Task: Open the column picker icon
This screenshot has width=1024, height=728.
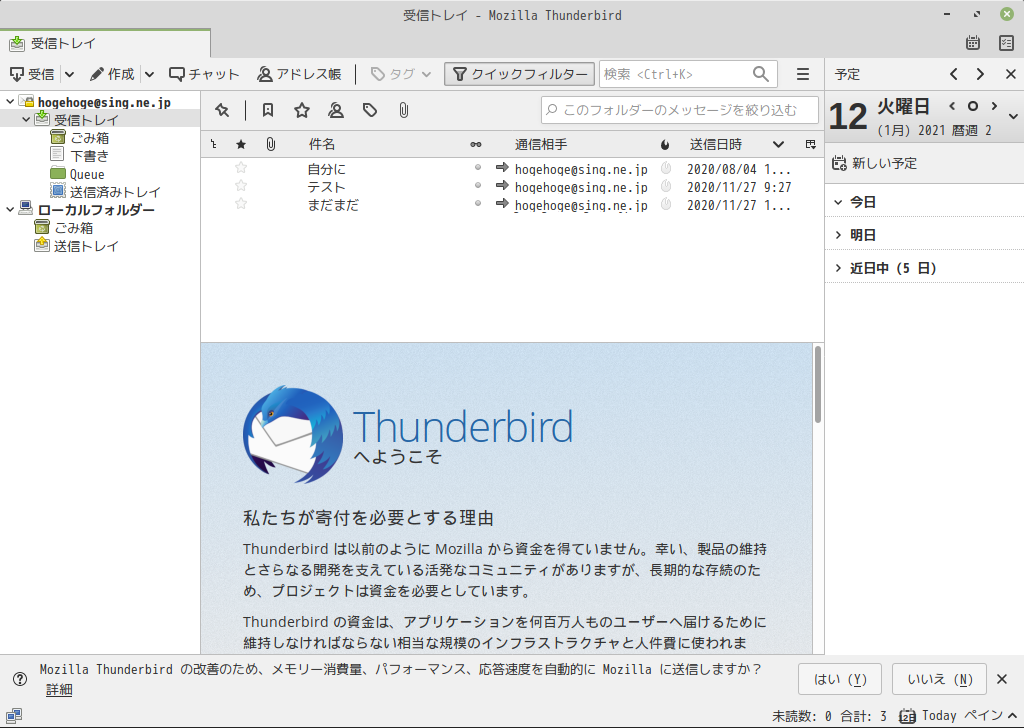Action: click(x=810, y=144)
